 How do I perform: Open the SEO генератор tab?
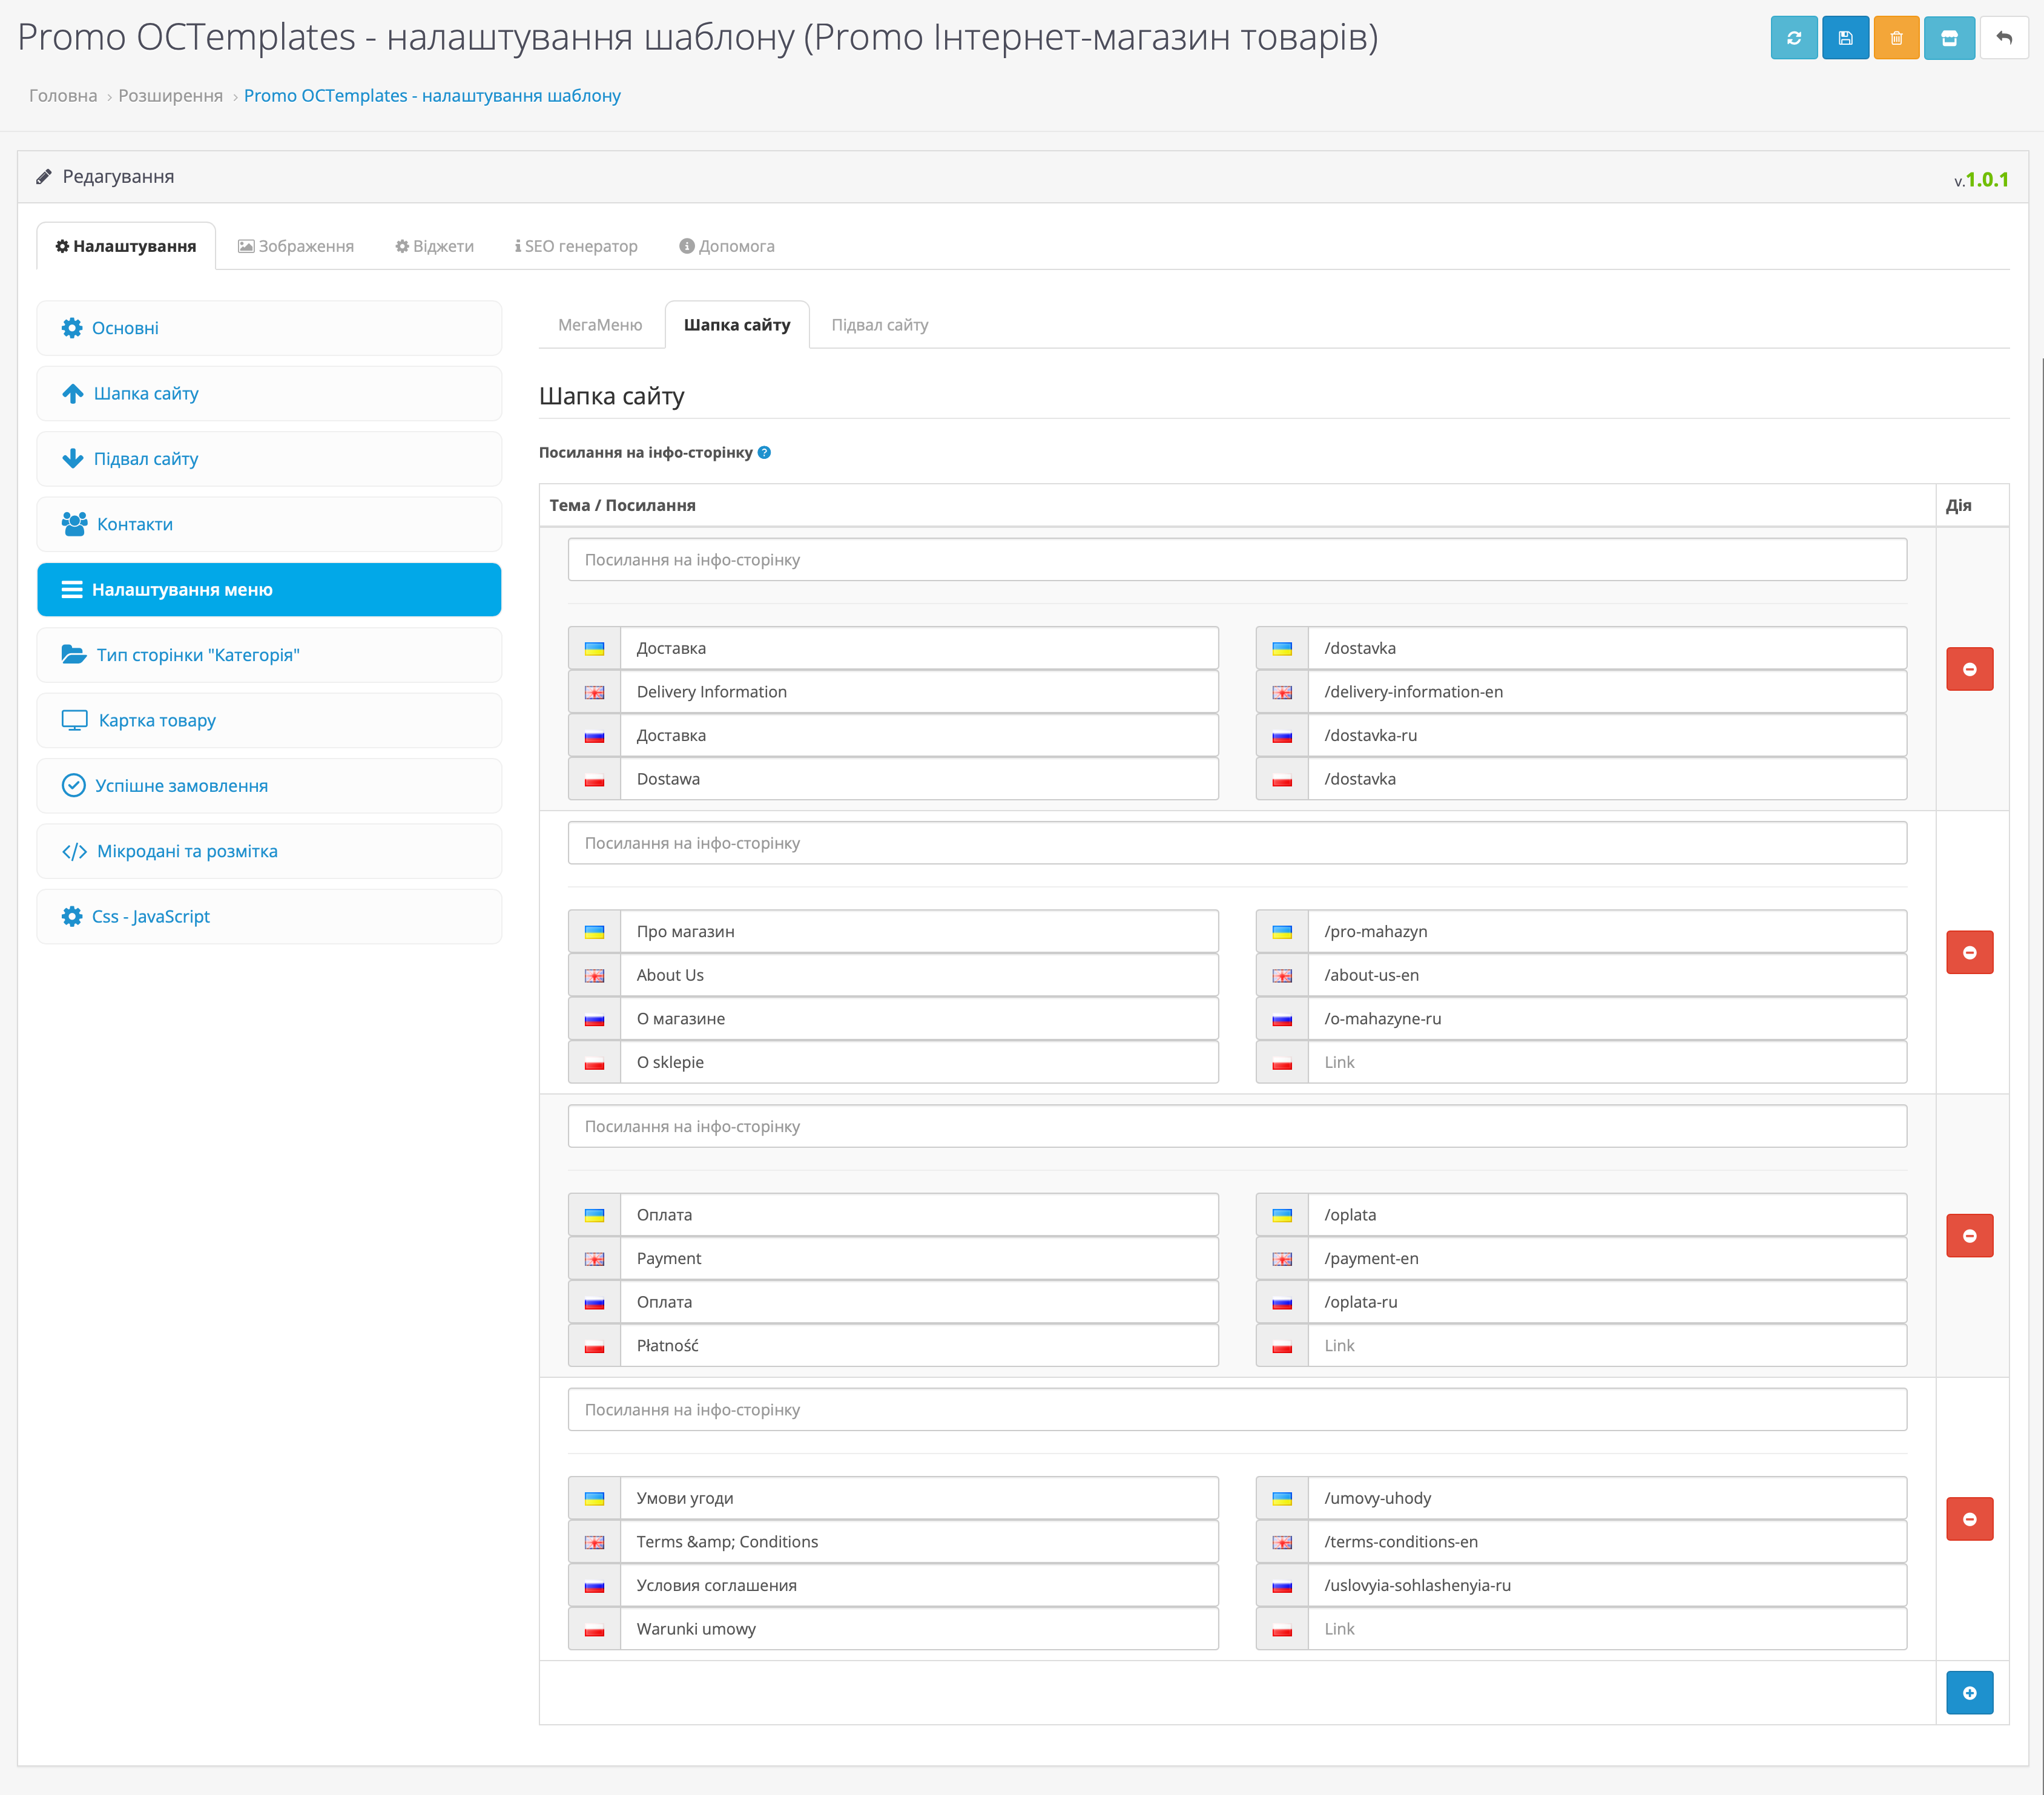click(x=576, y=246)
